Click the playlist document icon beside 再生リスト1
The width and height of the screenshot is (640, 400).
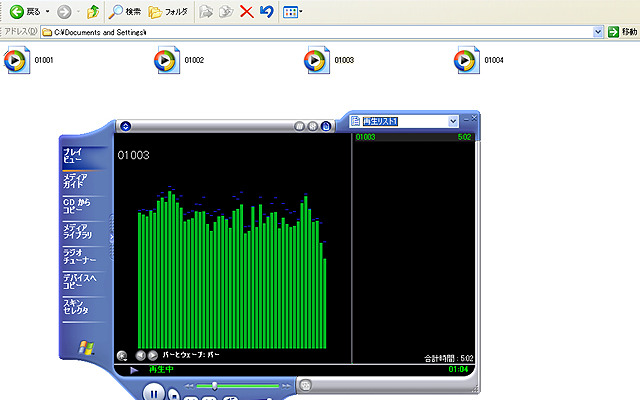pyautogui.click(x=355, y=121)
